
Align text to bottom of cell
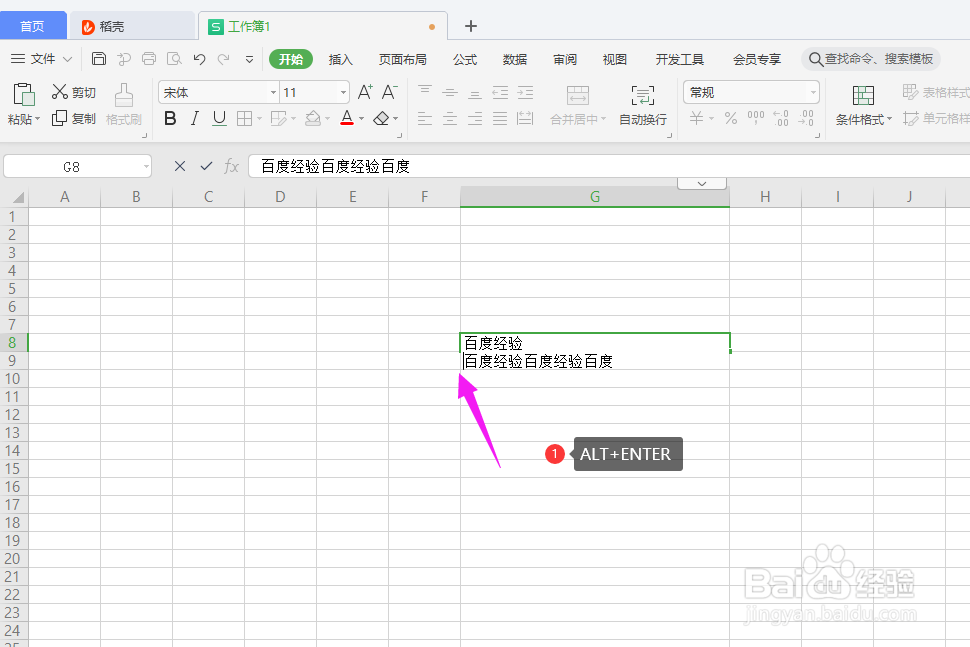click(474, 93)
